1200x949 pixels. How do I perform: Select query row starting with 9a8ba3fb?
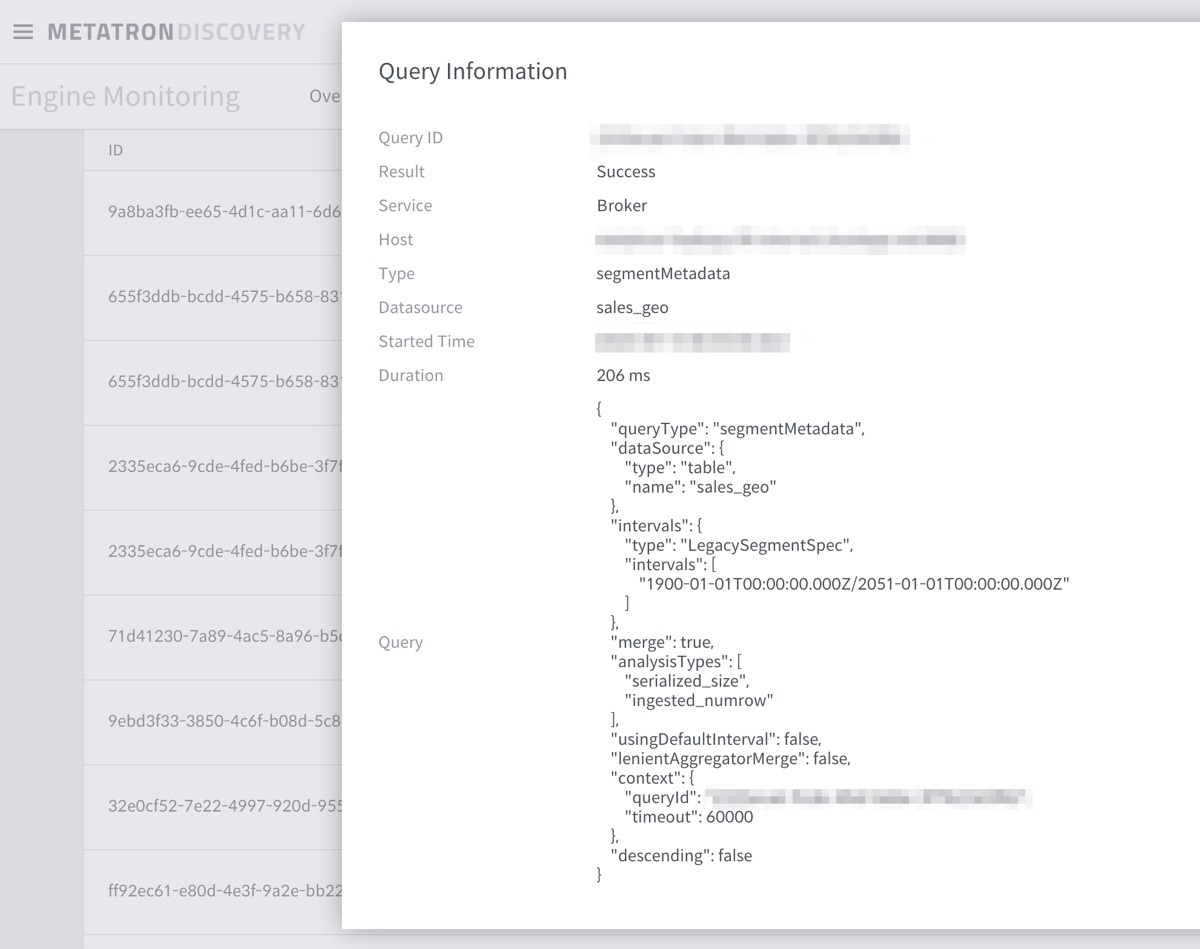coord(215,213)
